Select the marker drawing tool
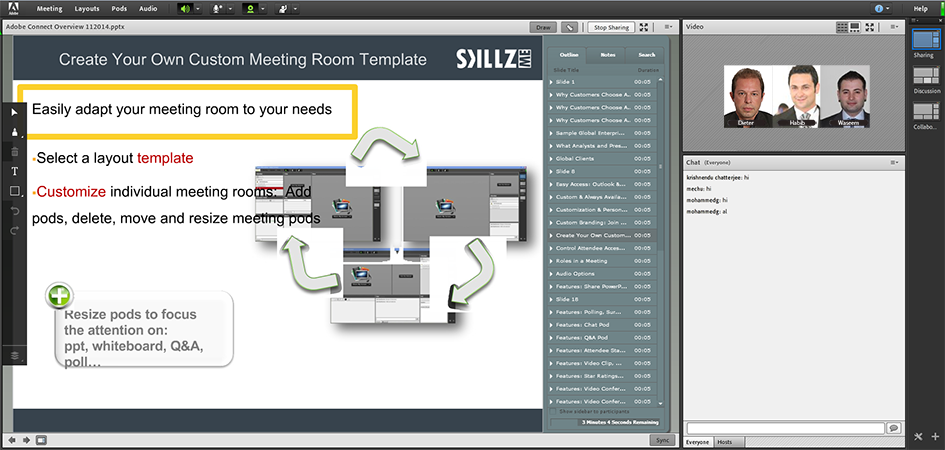The image size is (945, 450). click(14, 132)
